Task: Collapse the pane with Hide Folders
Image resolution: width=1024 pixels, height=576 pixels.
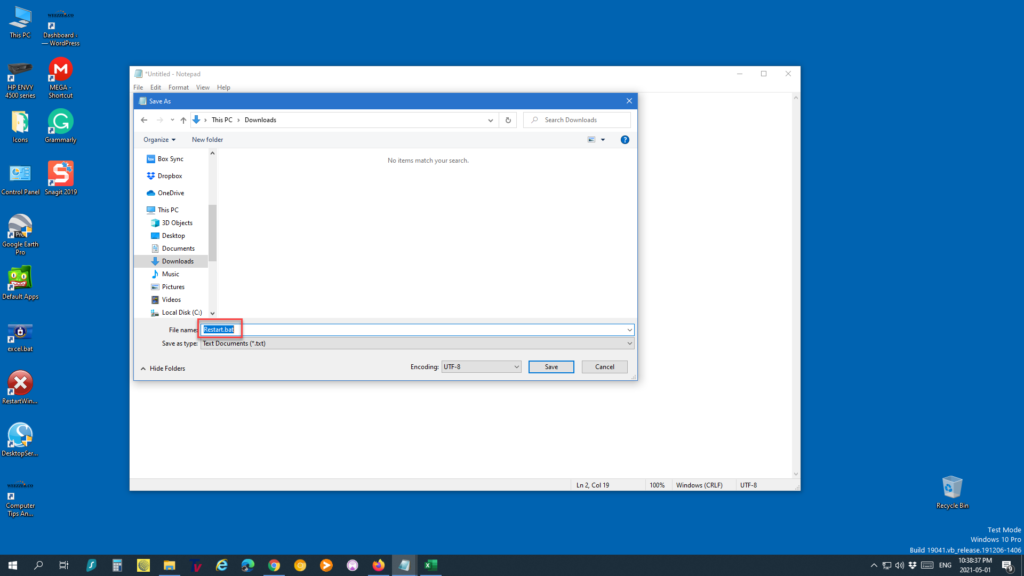Action: tap(162, 368)
